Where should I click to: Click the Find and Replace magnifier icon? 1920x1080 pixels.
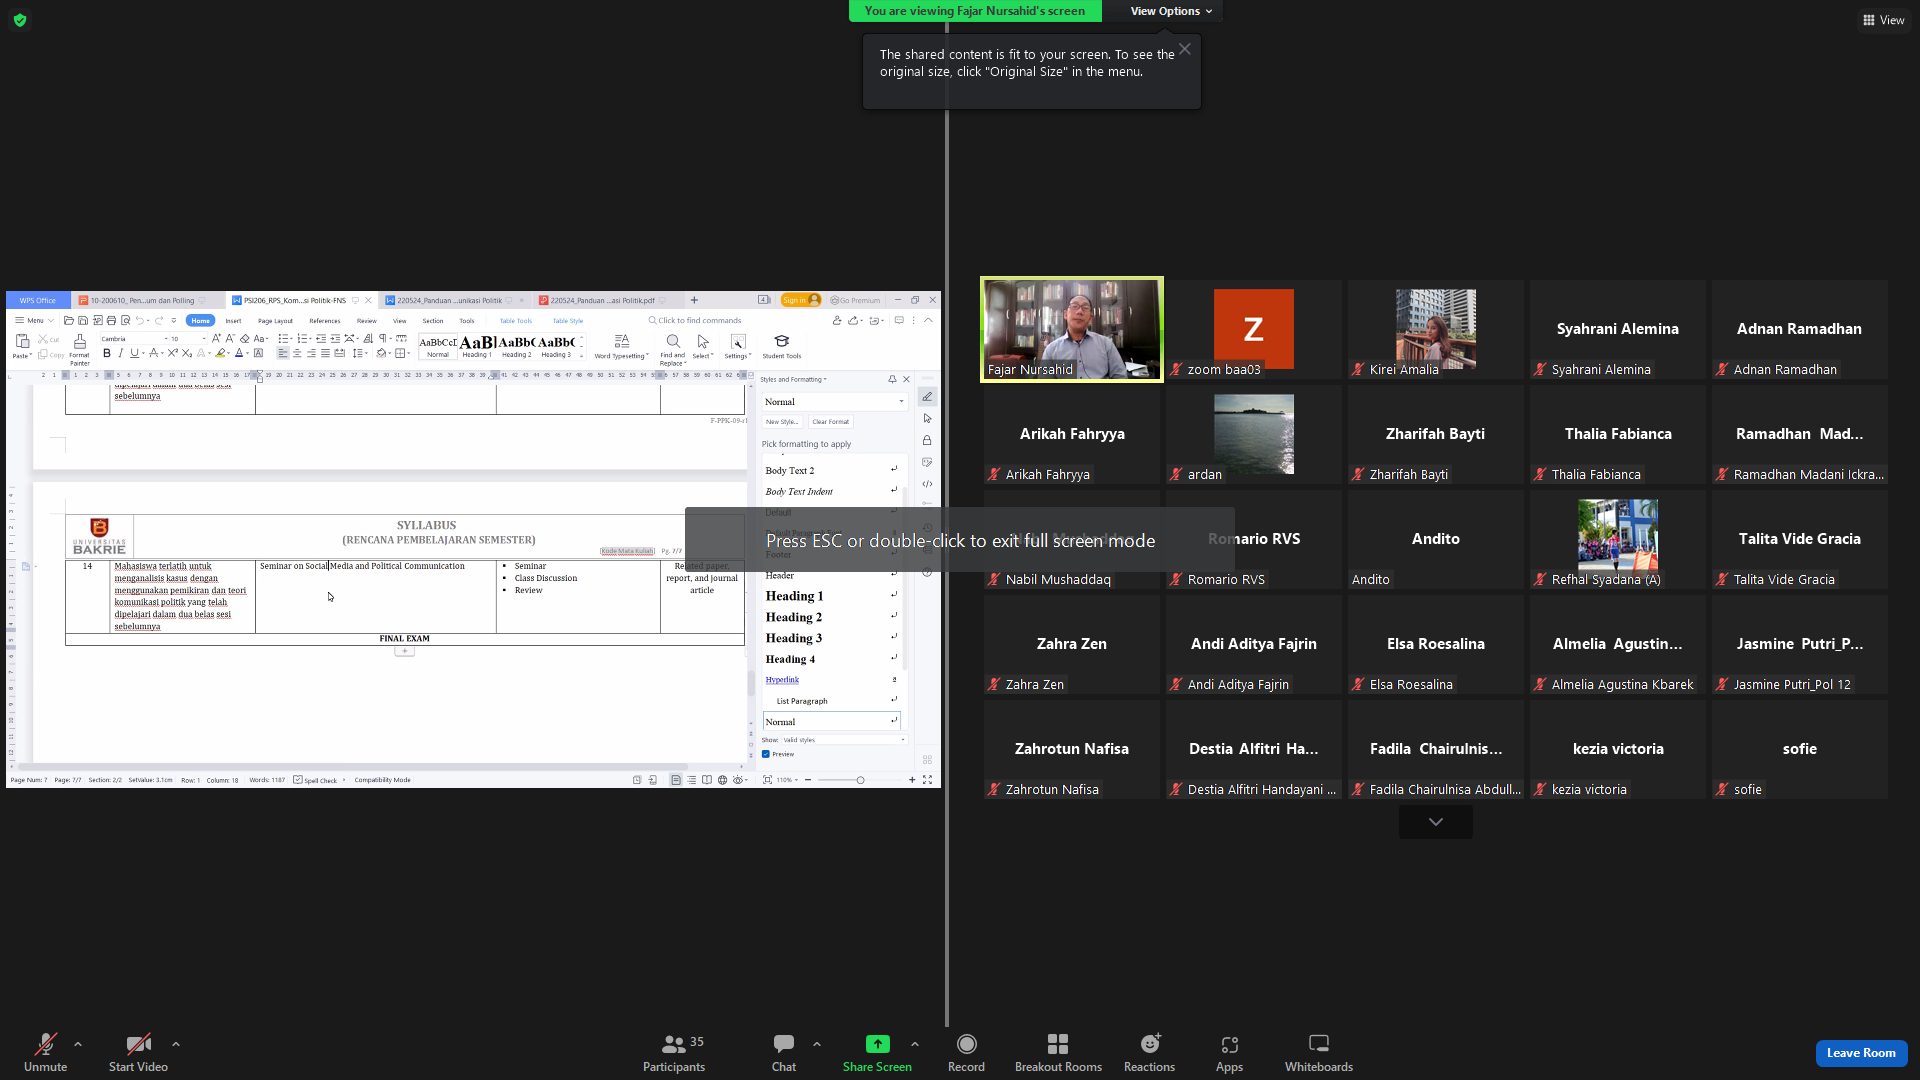tap(673, 342)
